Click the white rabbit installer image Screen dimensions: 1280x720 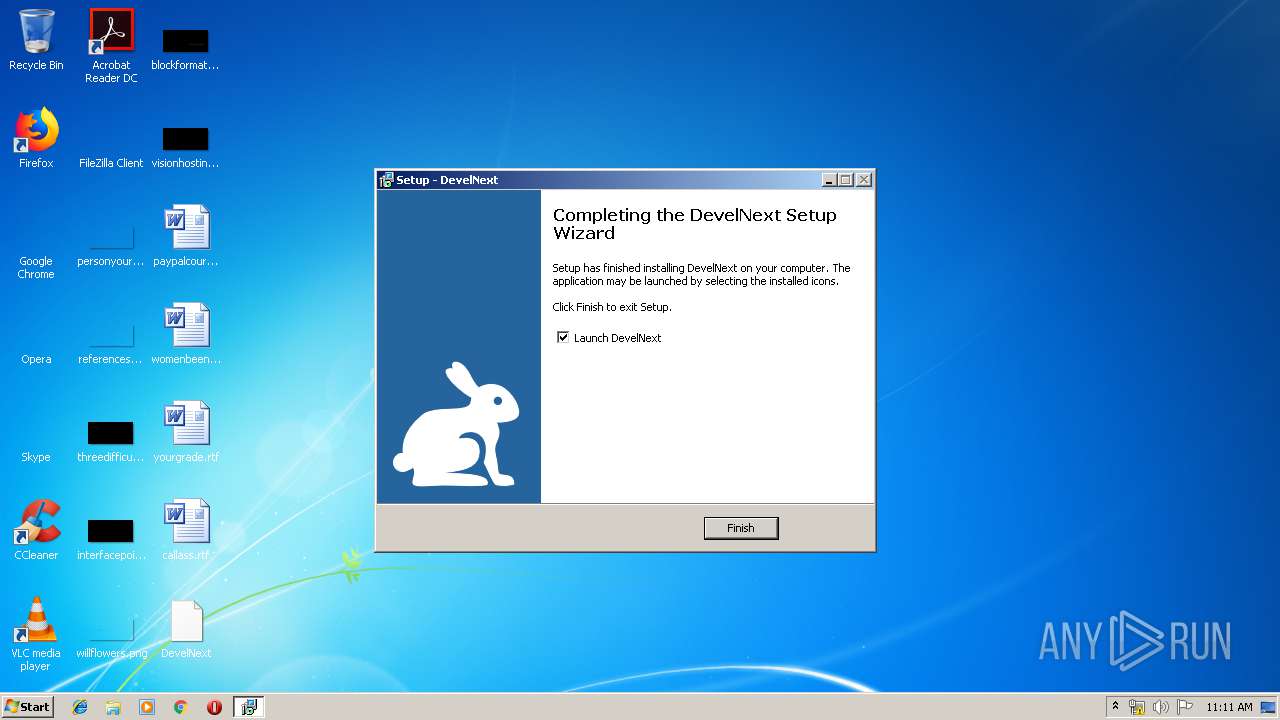[x=457, y=425]
